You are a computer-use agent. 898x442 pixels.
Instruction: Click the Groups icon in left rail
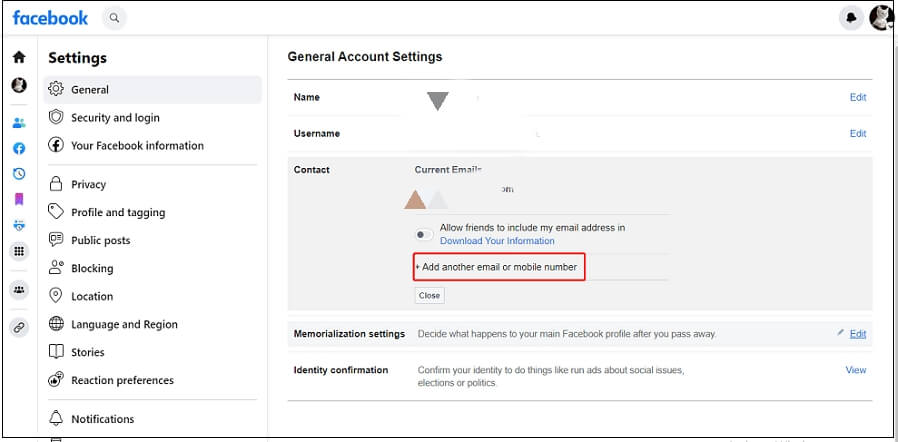19,290
